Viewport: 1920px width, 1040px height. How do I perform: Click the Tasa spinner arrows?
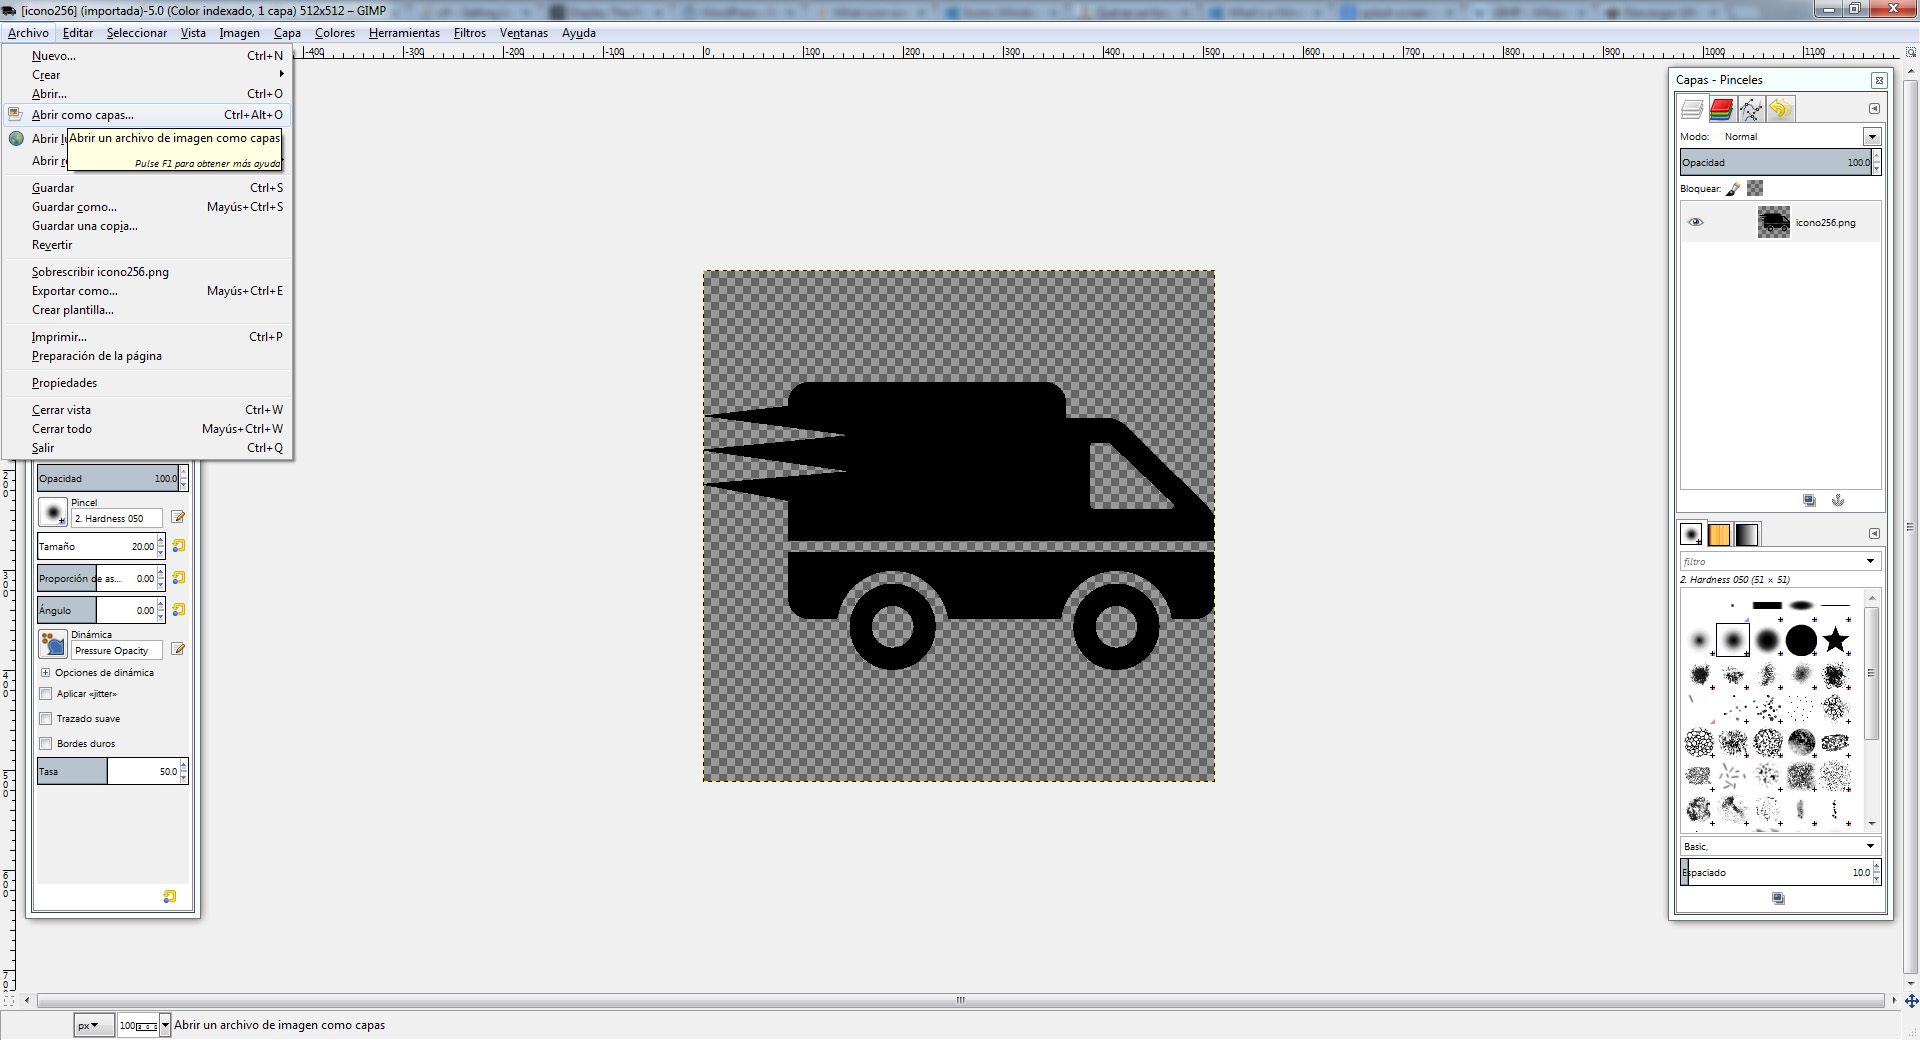184,771
